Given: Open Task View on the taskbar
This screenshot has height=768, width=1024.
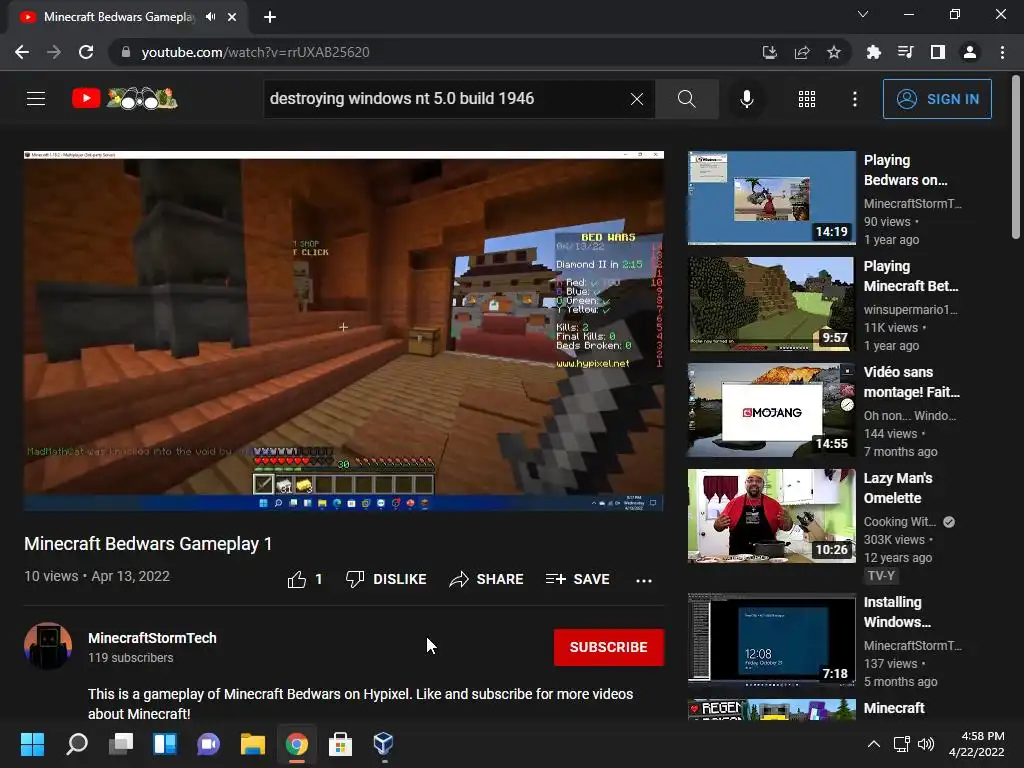Looking at the screenshot, I should [121, 744].
